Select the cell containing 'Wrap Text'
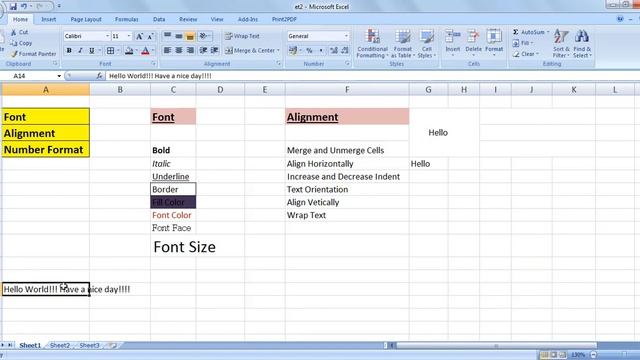Image resolution: width=640 pixels, height=360 pixels. (x=347, y=215)
